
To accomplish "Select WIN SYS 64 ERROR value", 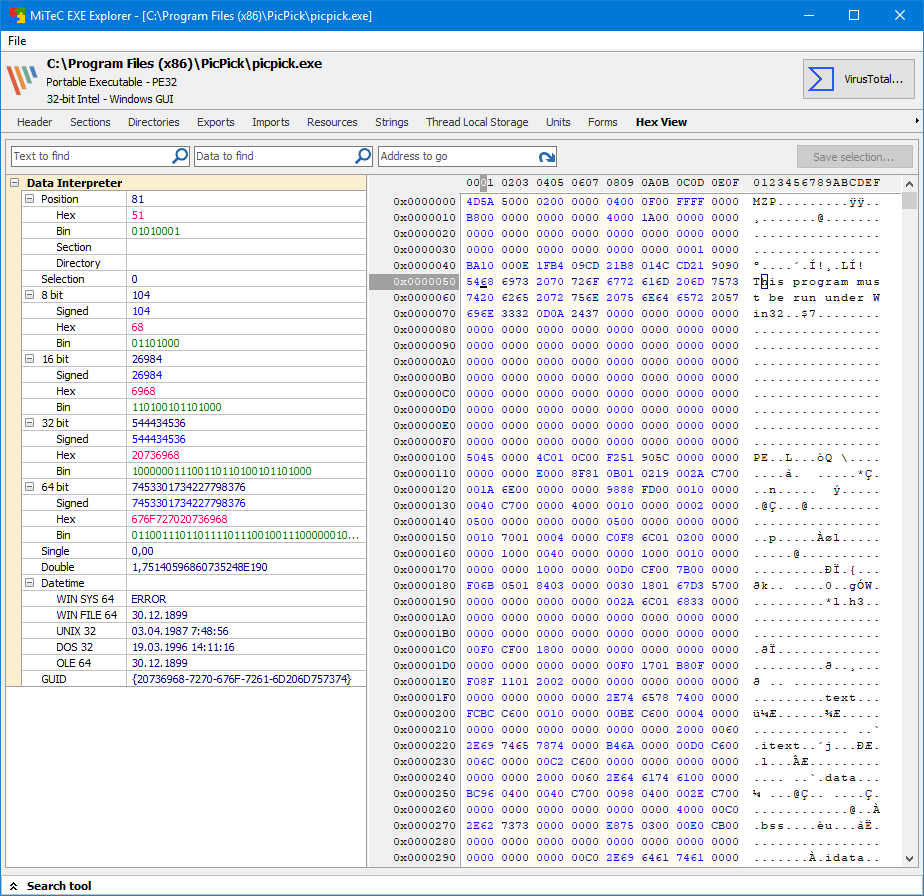I will 148,599.
